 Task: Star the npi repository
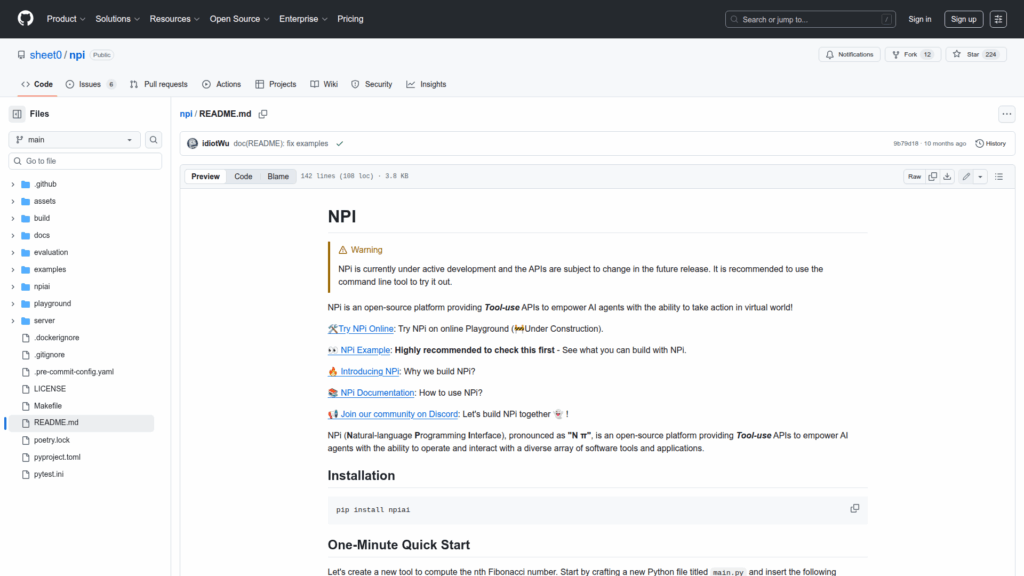pos(976,54)
